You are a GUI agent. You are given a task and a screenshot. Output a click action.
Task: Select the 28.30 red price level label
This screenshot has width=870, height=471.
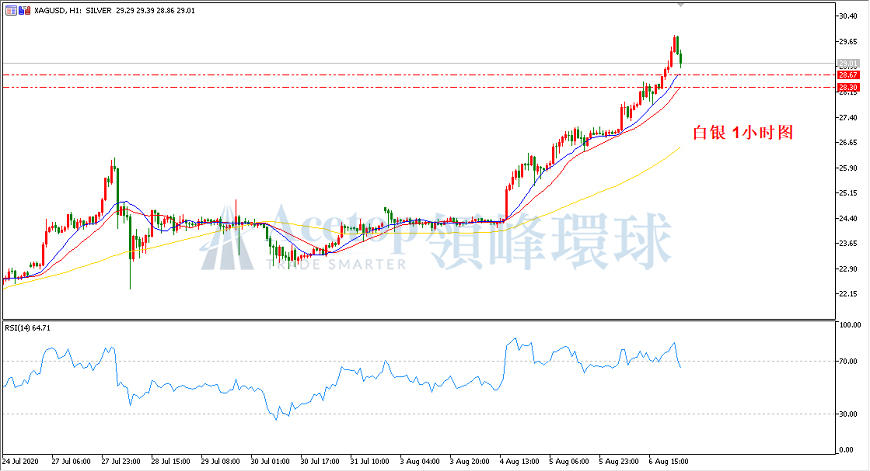pyautogui.click(x=848, y=88)
